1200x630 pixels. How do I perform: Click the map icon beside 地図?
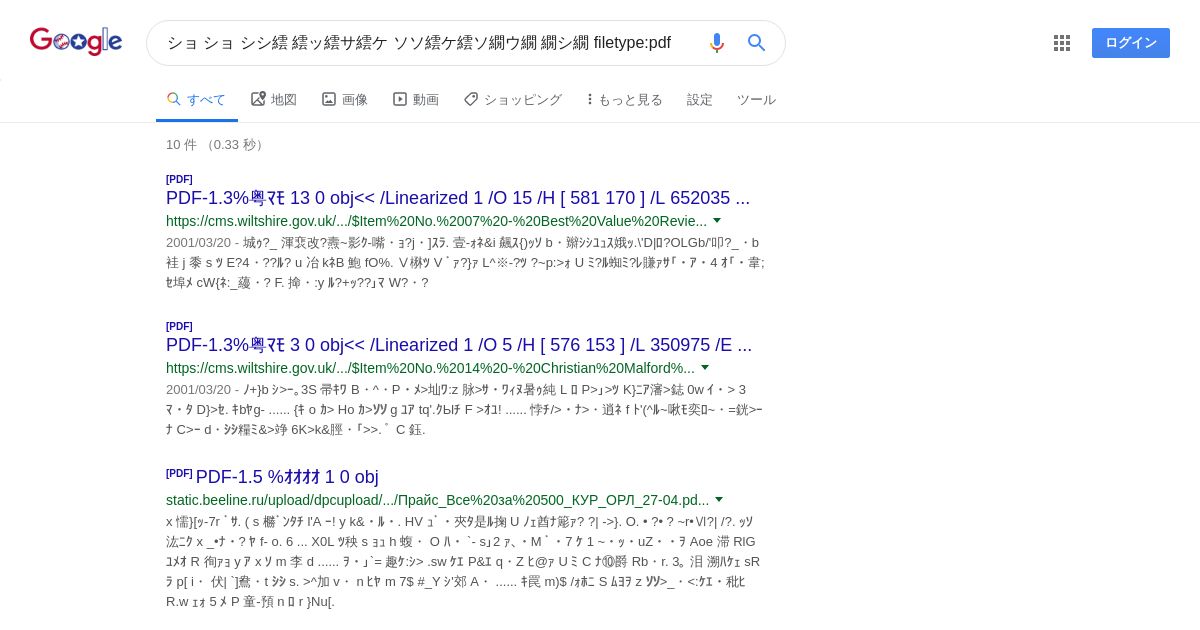coord(258,99)
